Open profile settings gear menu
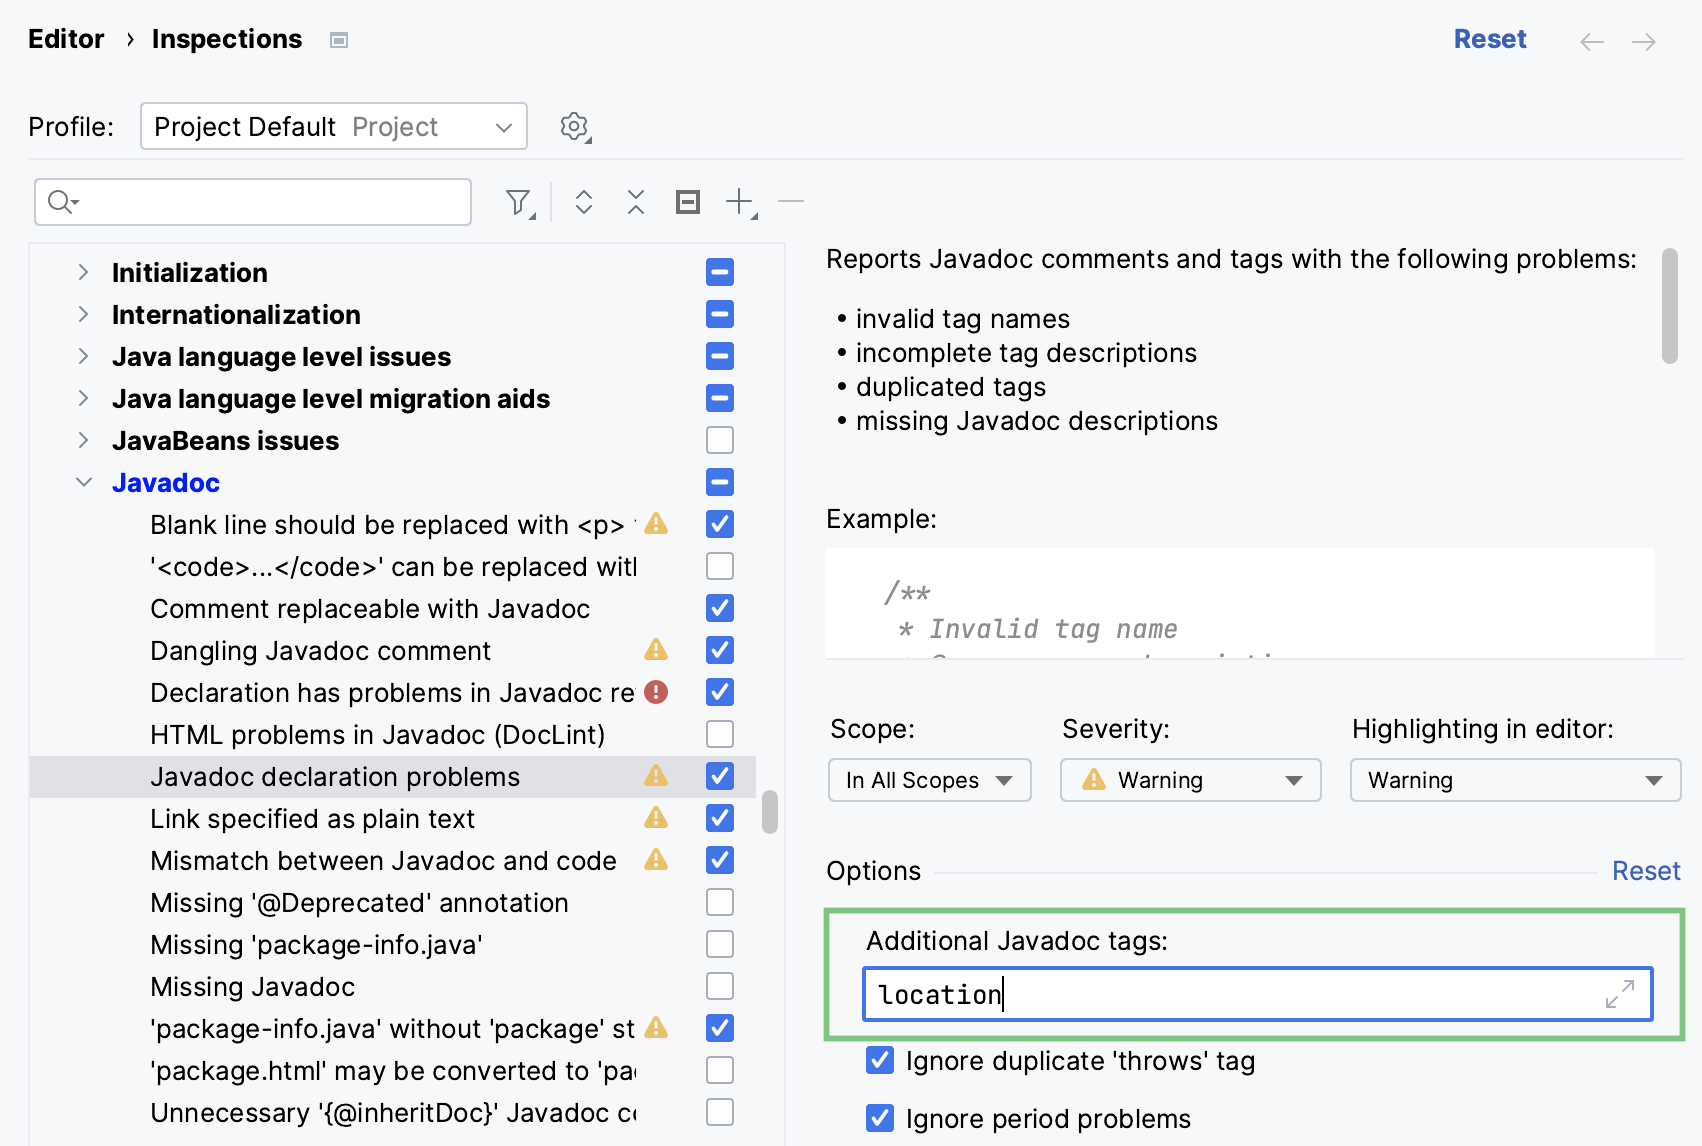Image resolution: width=1702 pixels, height=1146 pixels. tap(573, 126)
